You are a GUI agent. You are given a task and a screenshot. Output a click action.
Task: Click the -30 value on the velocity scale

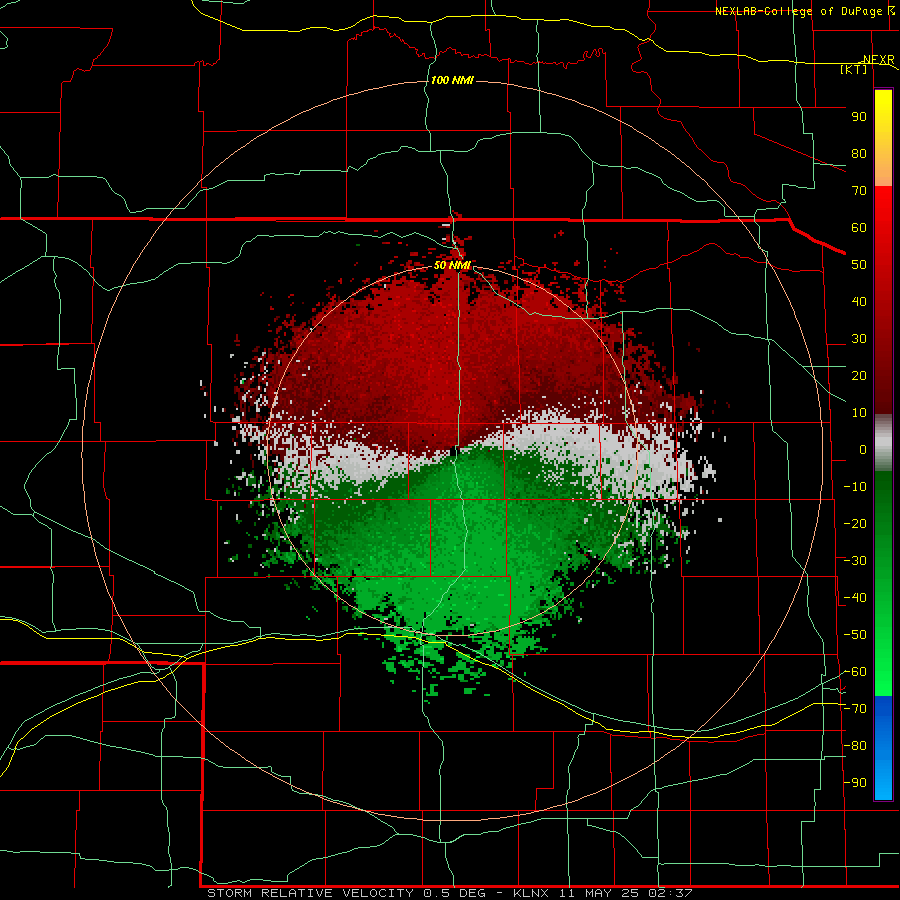pyautogui.click(x=855, y=561)
